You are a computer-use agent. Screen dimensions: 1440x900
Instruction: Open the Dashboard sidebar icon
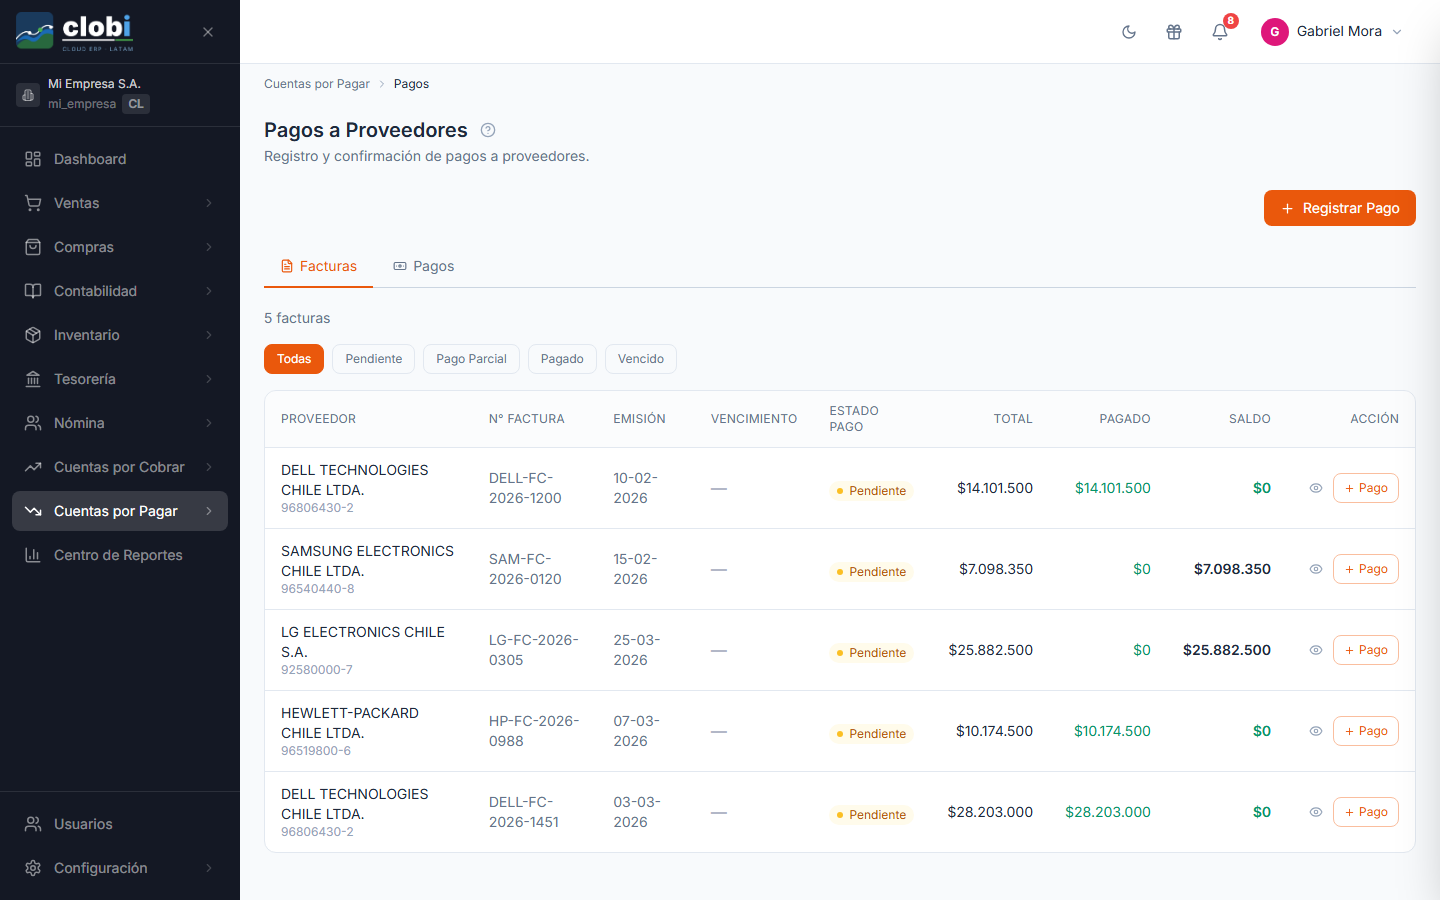pos(33,159)
